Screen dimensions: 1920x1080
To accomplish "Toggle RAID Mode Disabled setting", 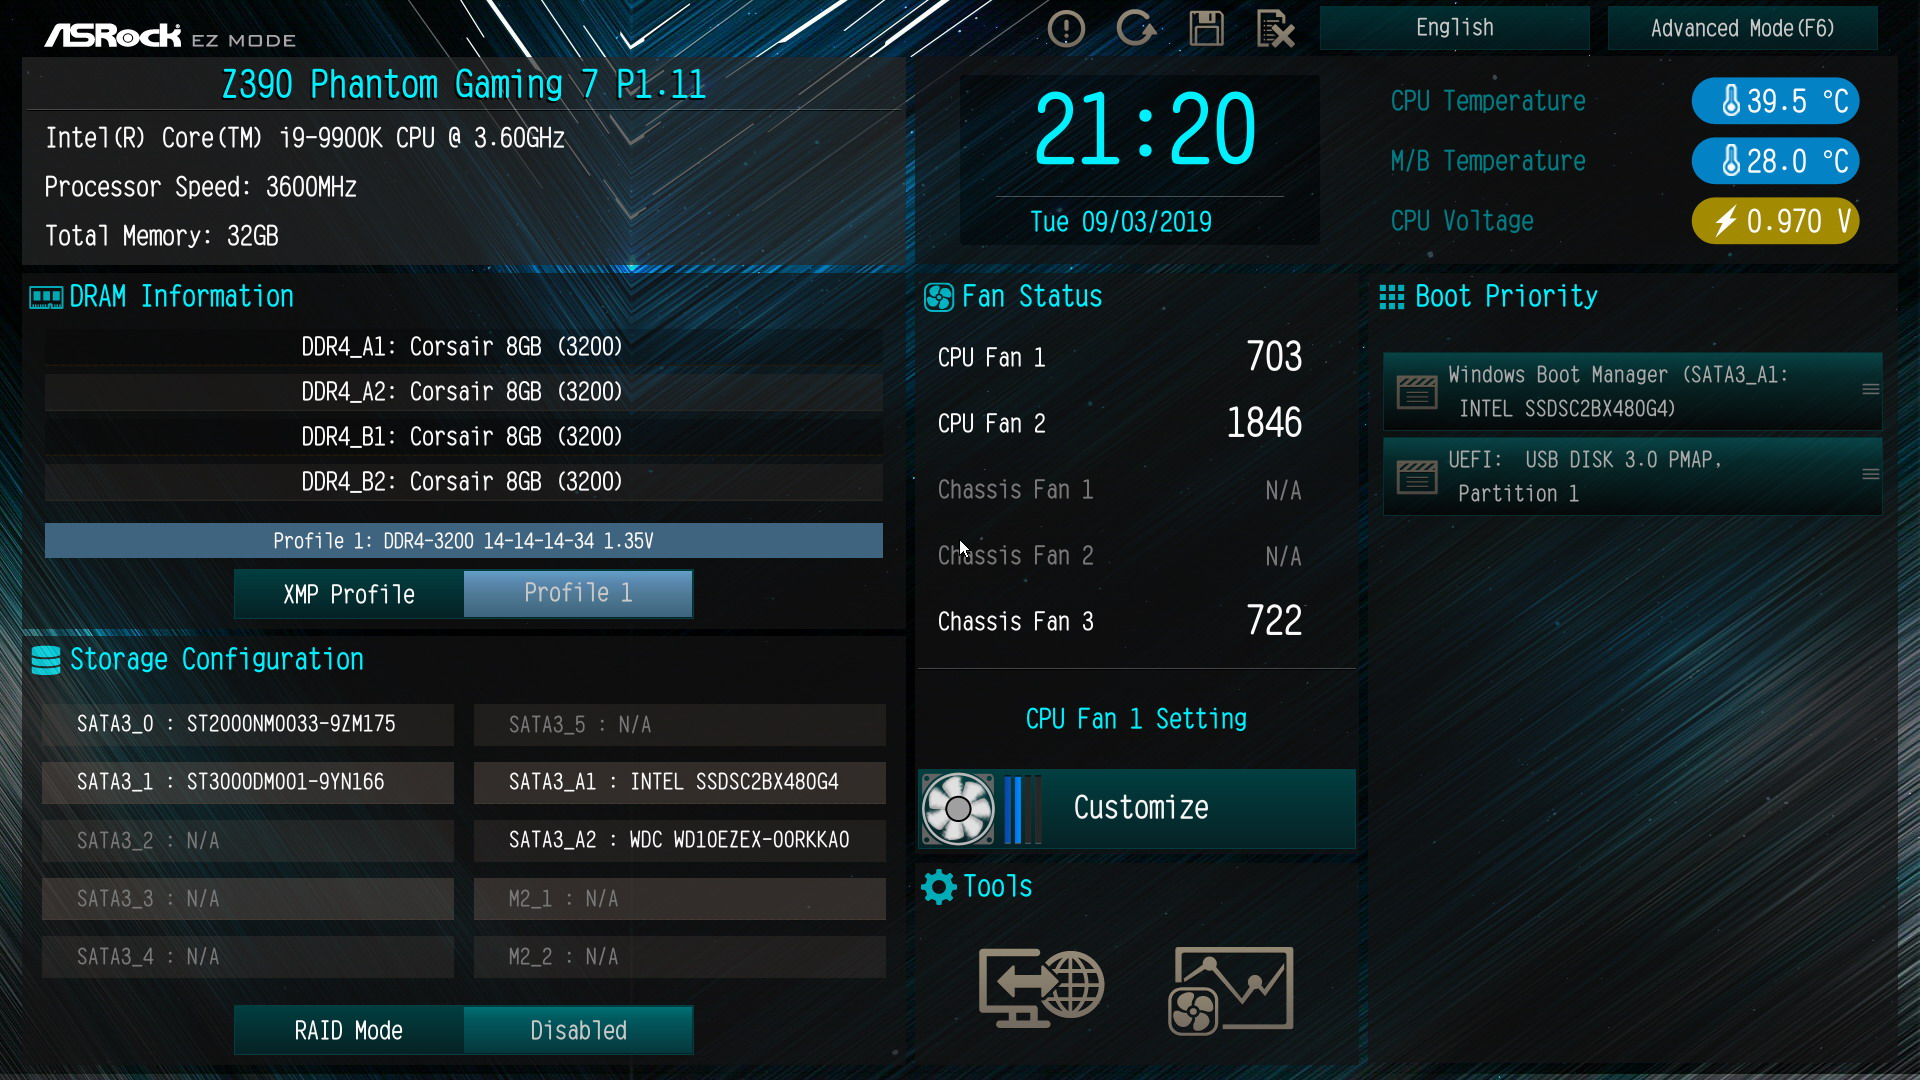I will 578,1031.
